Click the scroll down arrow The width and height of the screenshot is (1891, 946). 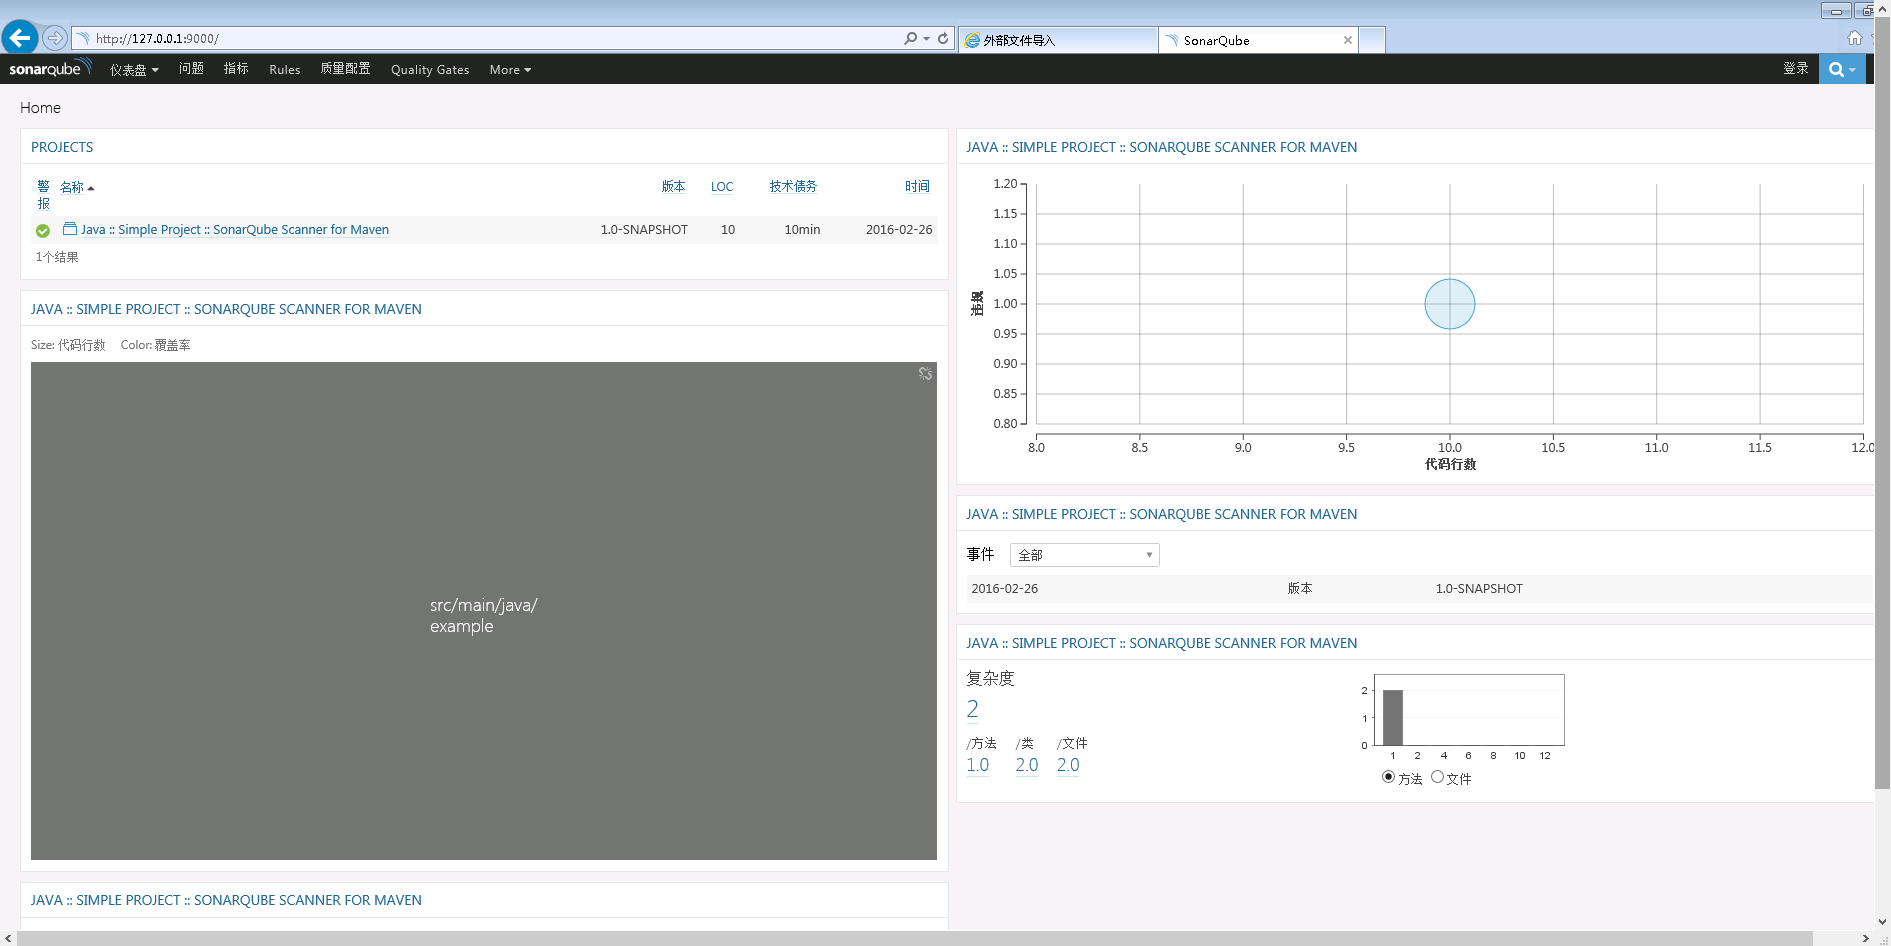tap(1882, 922)
